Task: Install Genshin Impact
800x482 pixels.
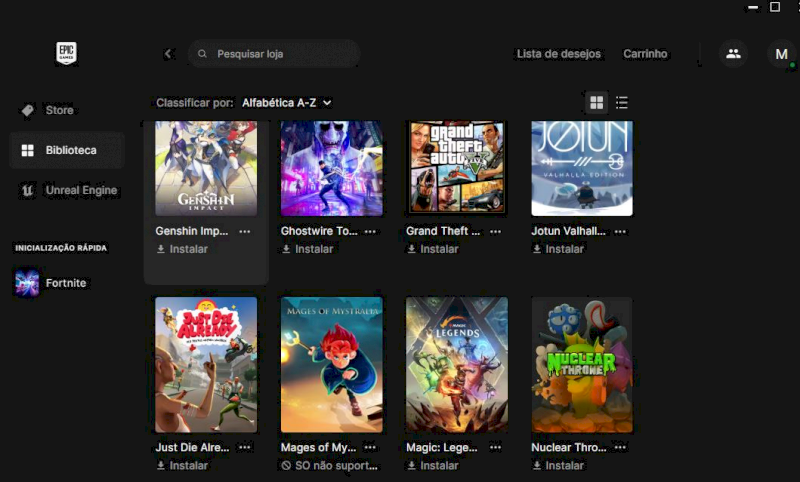Action: [182, 249]
